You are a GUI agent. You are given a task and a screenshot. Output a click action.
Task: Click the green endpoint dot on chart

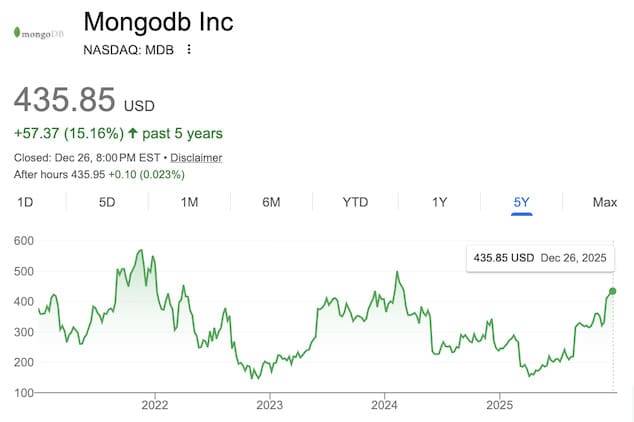(613, 291)
